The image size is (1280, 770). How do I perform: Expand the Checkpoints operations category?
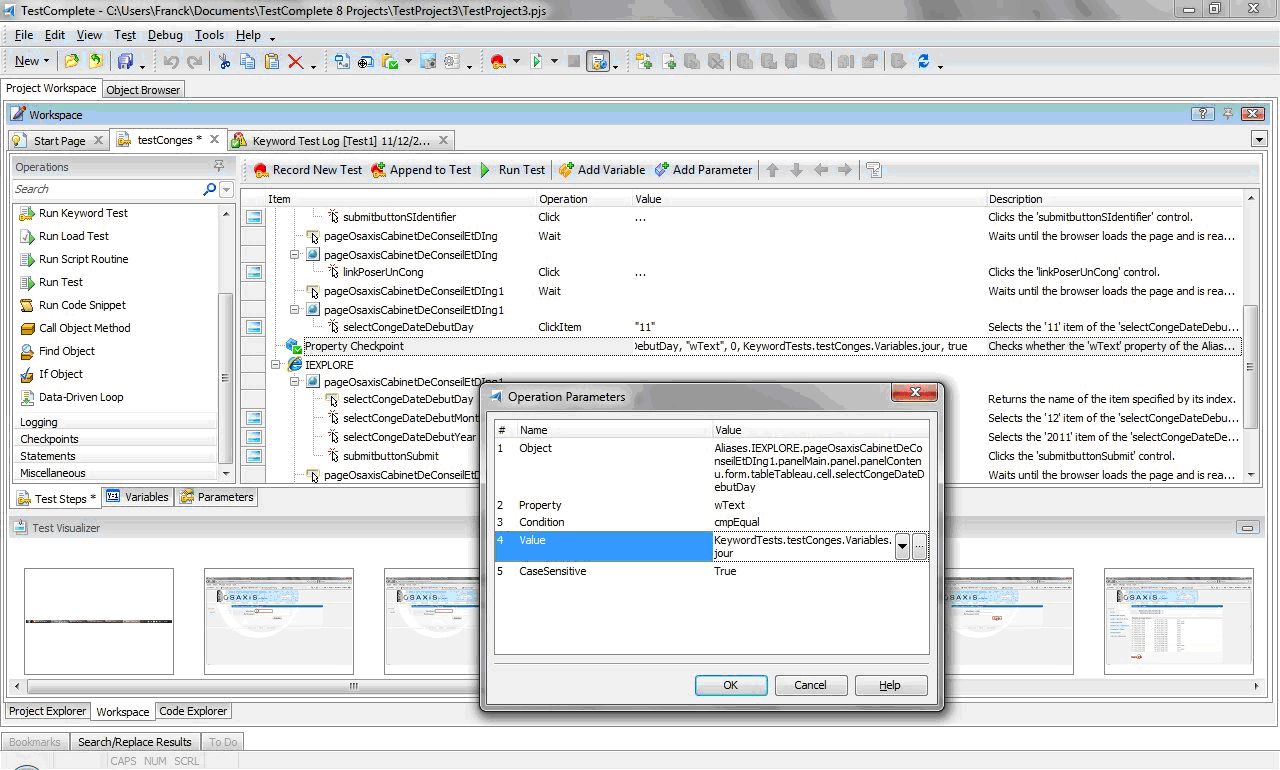[114, 439]
